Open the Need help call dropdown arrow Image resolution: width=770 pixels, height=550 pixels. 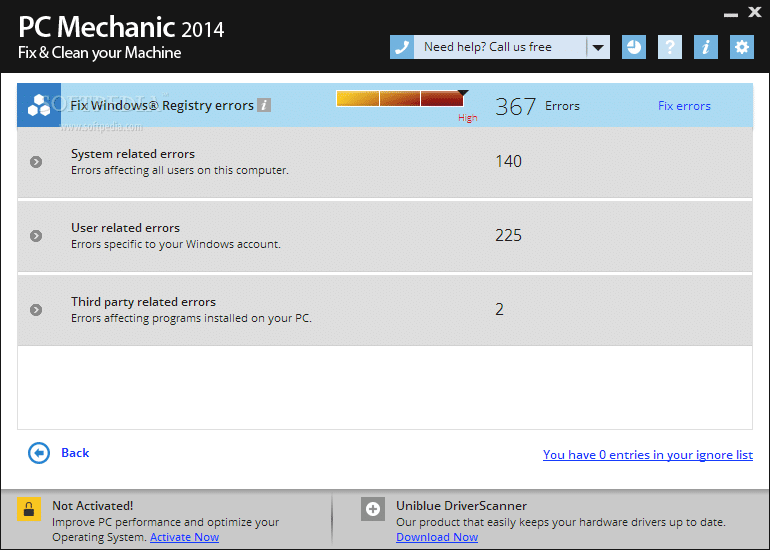598,47
